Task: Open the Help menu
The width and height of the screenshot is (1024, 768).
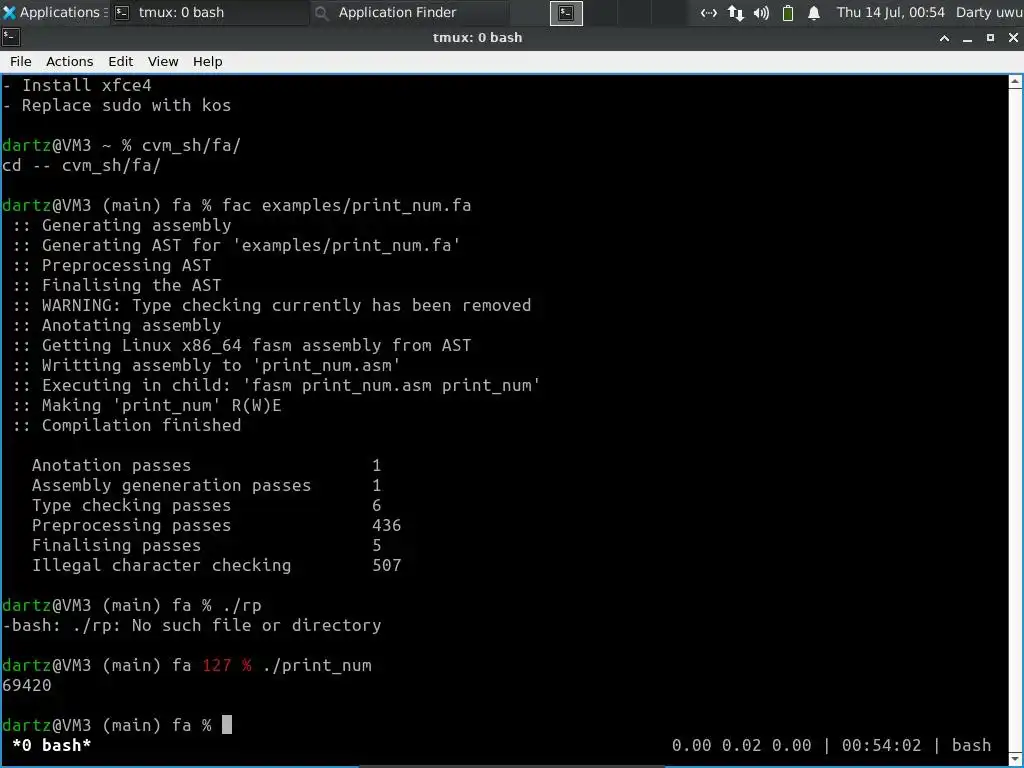Action: 208,61
